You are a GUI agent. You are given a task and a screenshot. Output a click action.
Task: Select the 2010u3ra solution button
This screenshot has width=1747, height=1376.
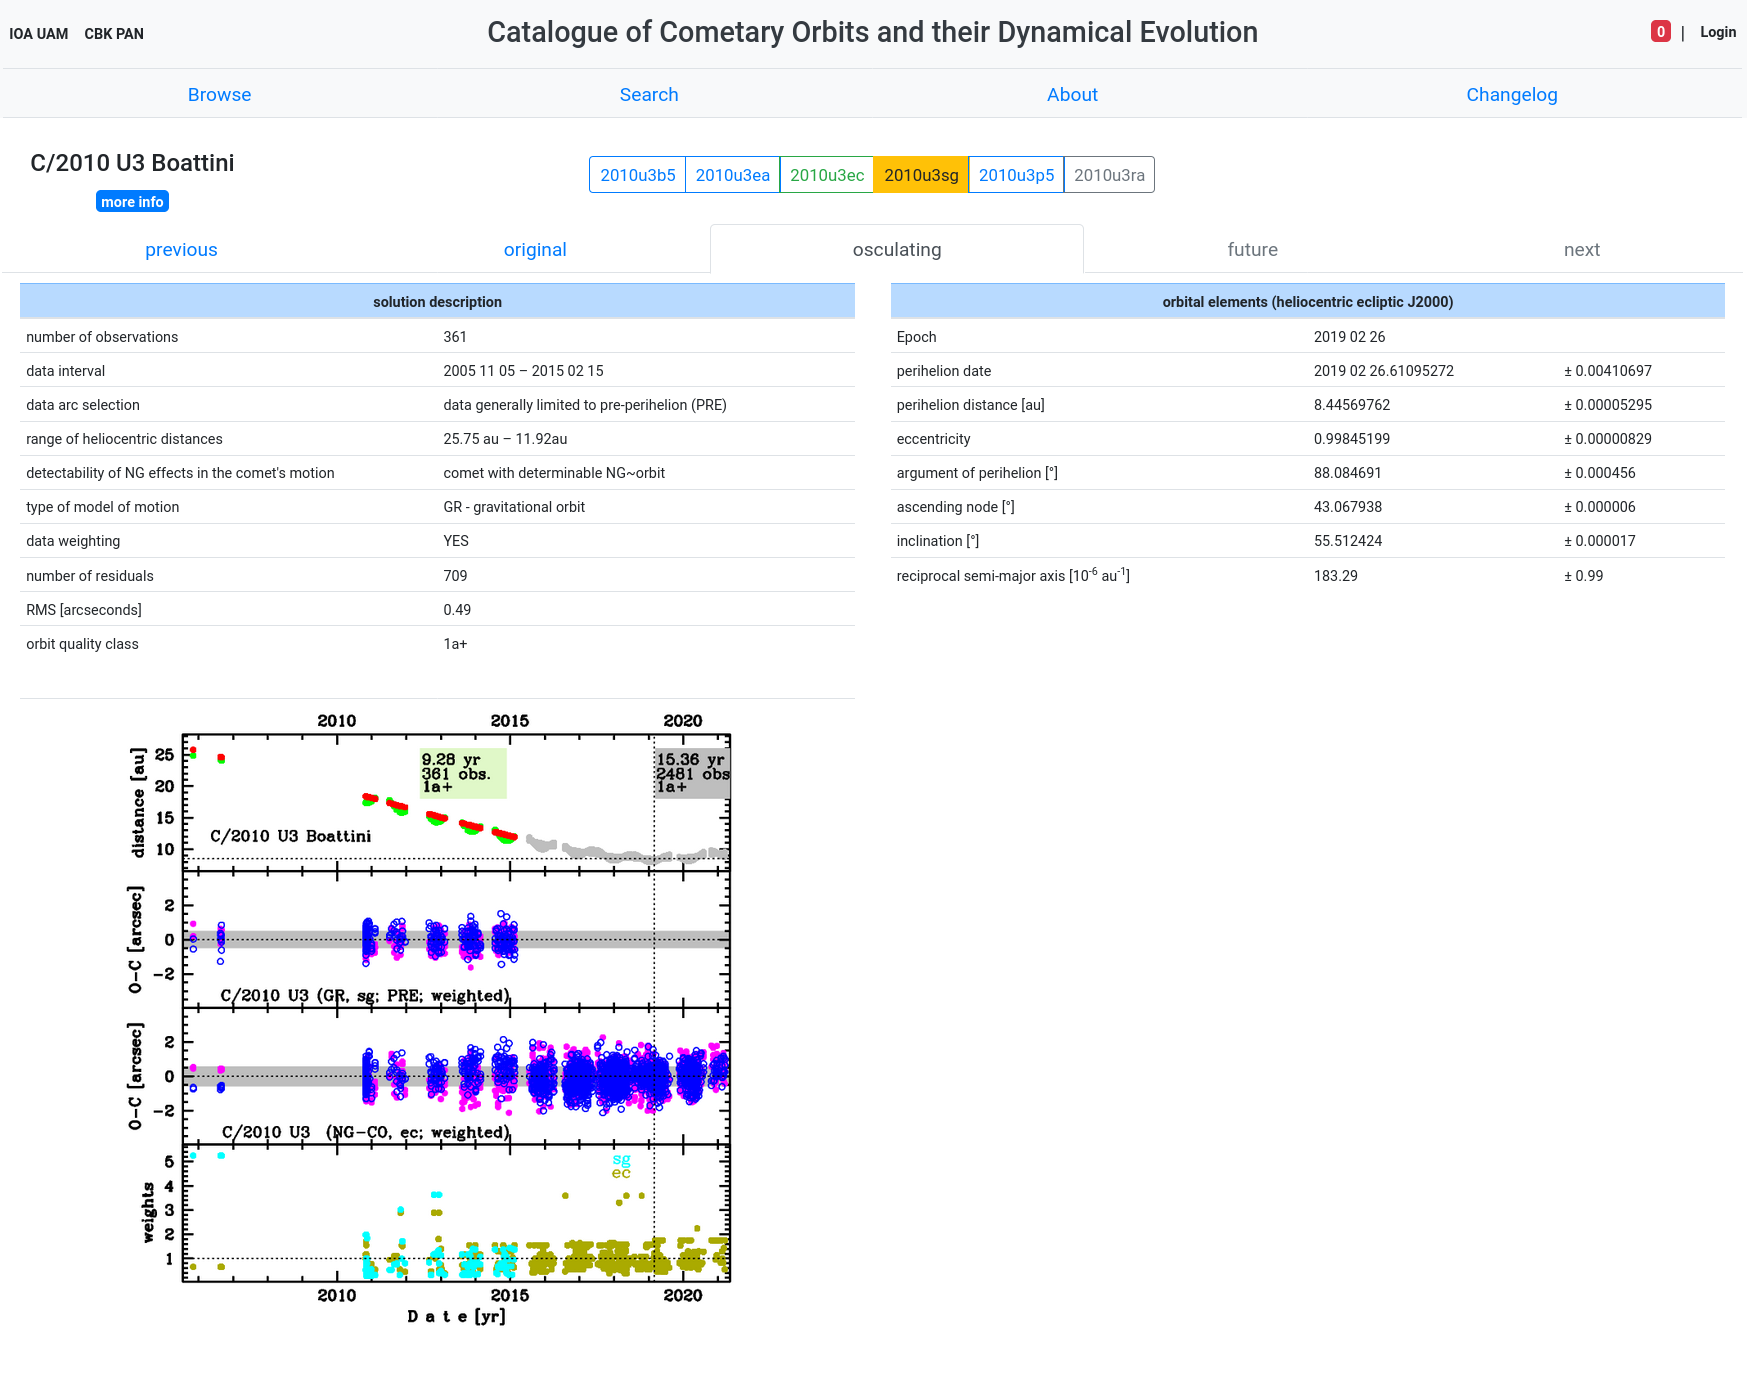coord(1109,175)
